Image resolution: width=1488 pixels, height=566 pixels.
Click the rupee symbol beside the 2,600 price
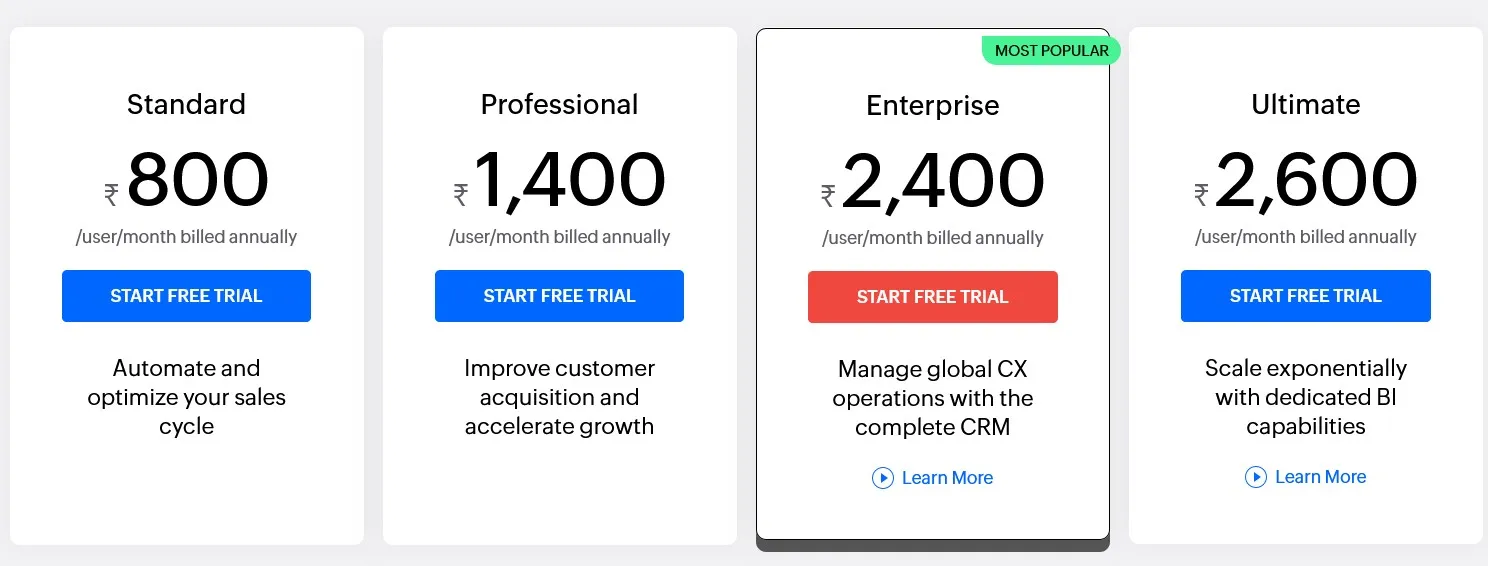click(1201, 195)
